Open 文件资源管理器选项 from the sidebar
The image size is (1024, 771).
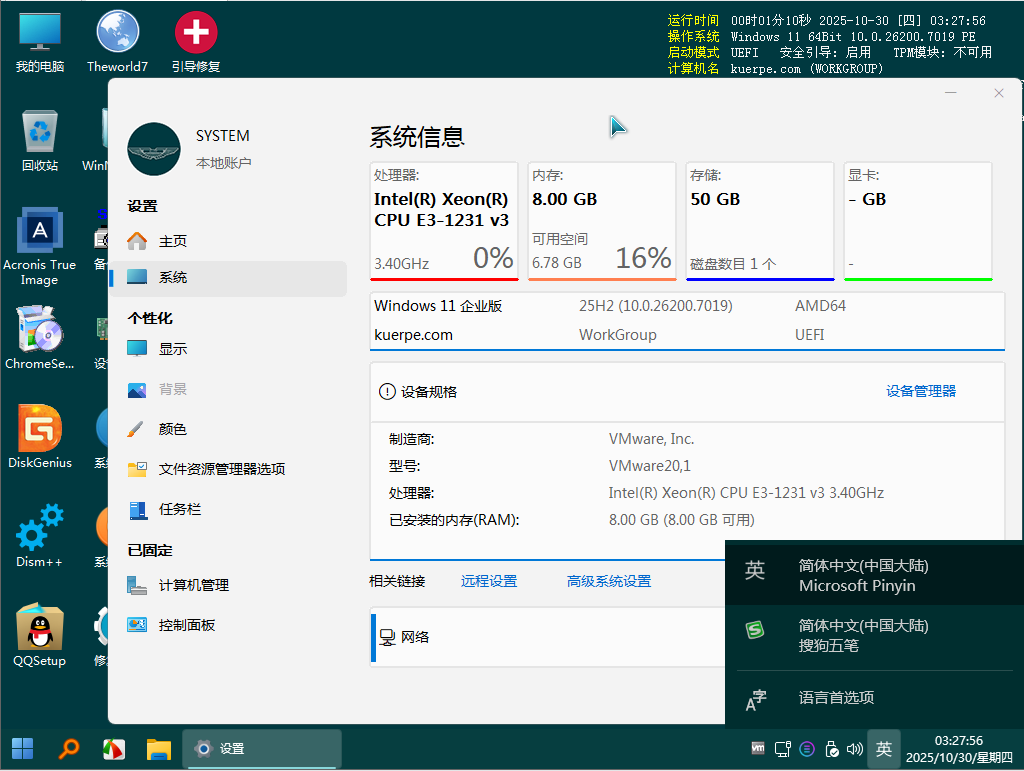221,469
